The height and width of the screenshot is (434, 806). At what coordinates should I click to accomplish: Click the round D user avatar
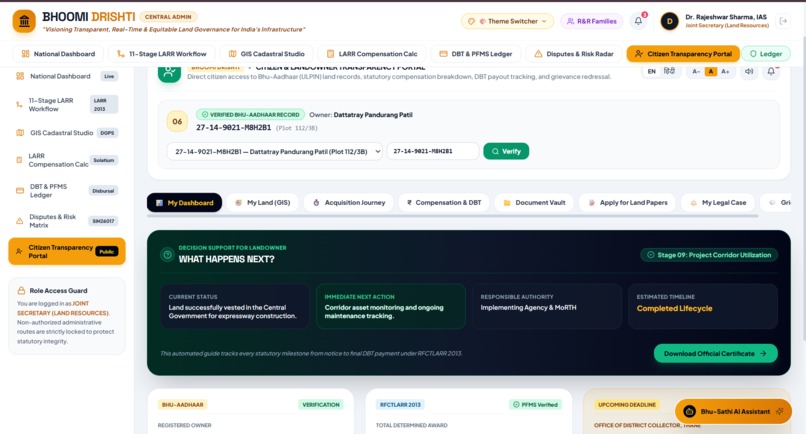[669, 21]
